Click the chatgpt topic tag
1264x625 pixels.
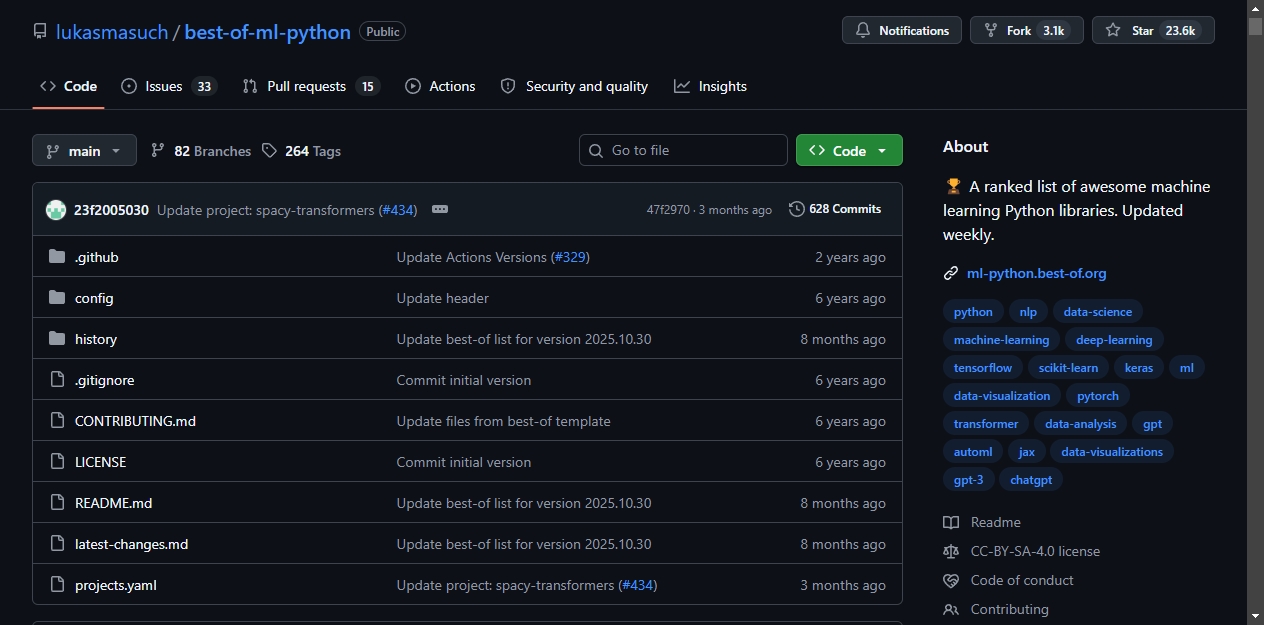tap(1031, 480)
